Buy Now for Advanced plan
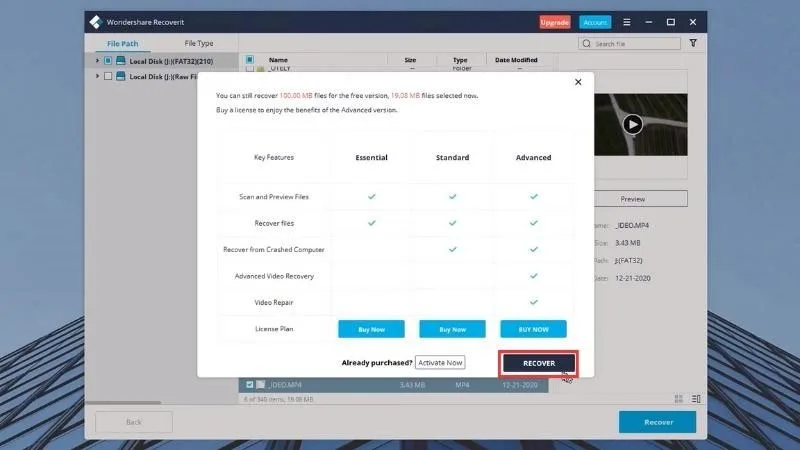Screen dimensions: 800x450 click(x=533, y=329)
